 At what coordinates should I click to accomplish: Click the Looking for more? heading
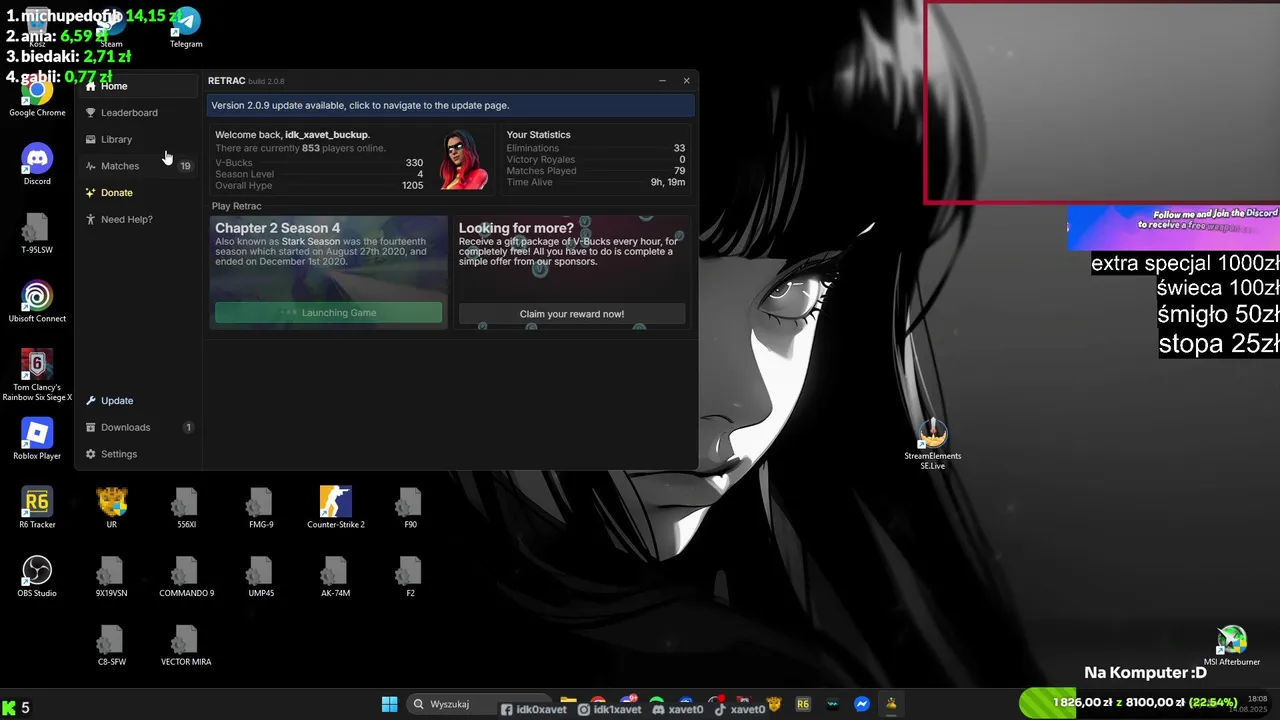pos(516,228)
